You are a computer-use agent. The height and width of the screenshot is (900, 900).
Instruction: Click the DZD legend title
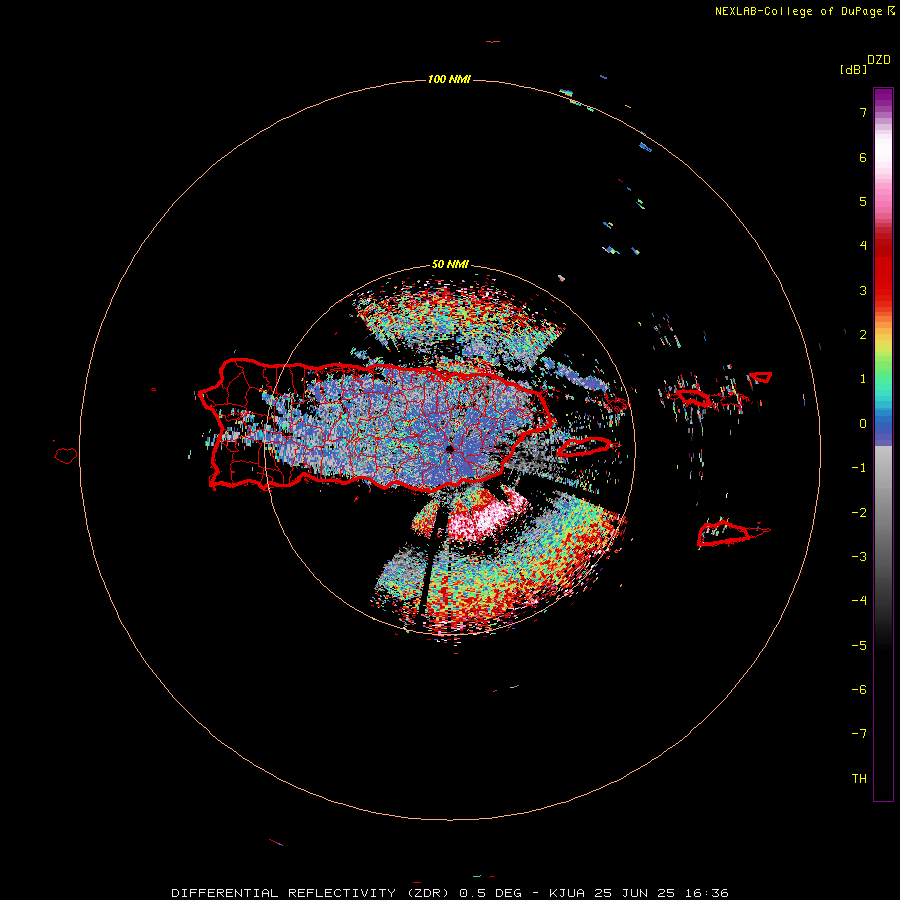pyautogui.click(x=879, y=60)
